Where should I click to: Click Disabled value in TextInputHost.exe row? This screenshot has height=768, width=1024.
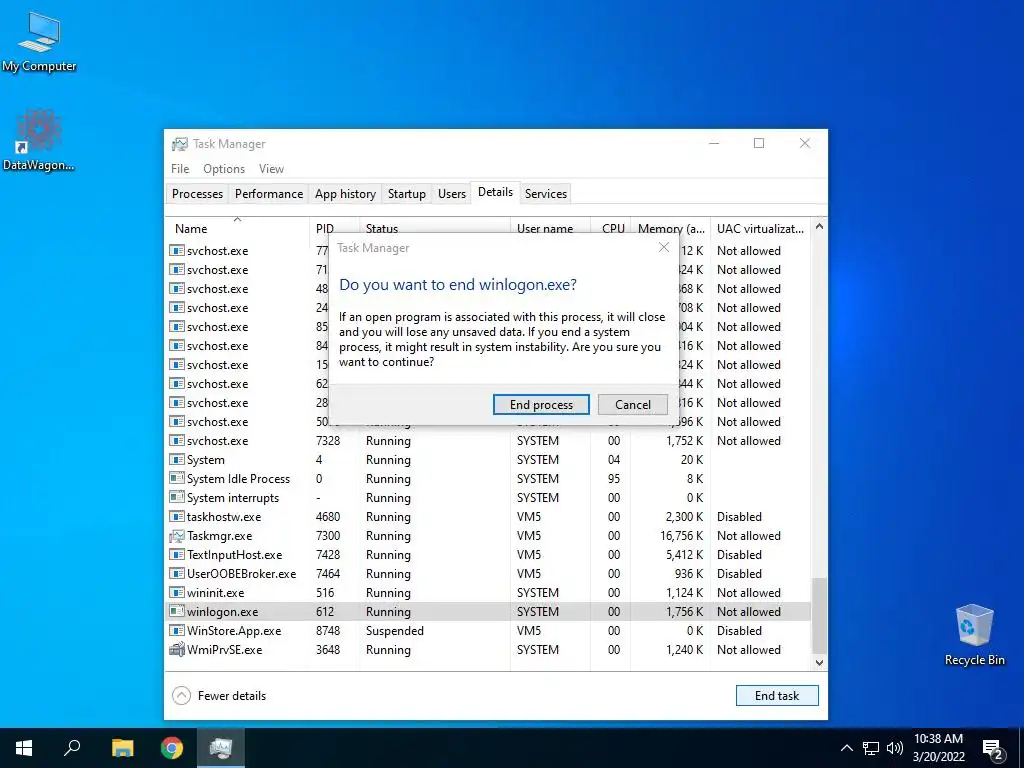point(739,555)
